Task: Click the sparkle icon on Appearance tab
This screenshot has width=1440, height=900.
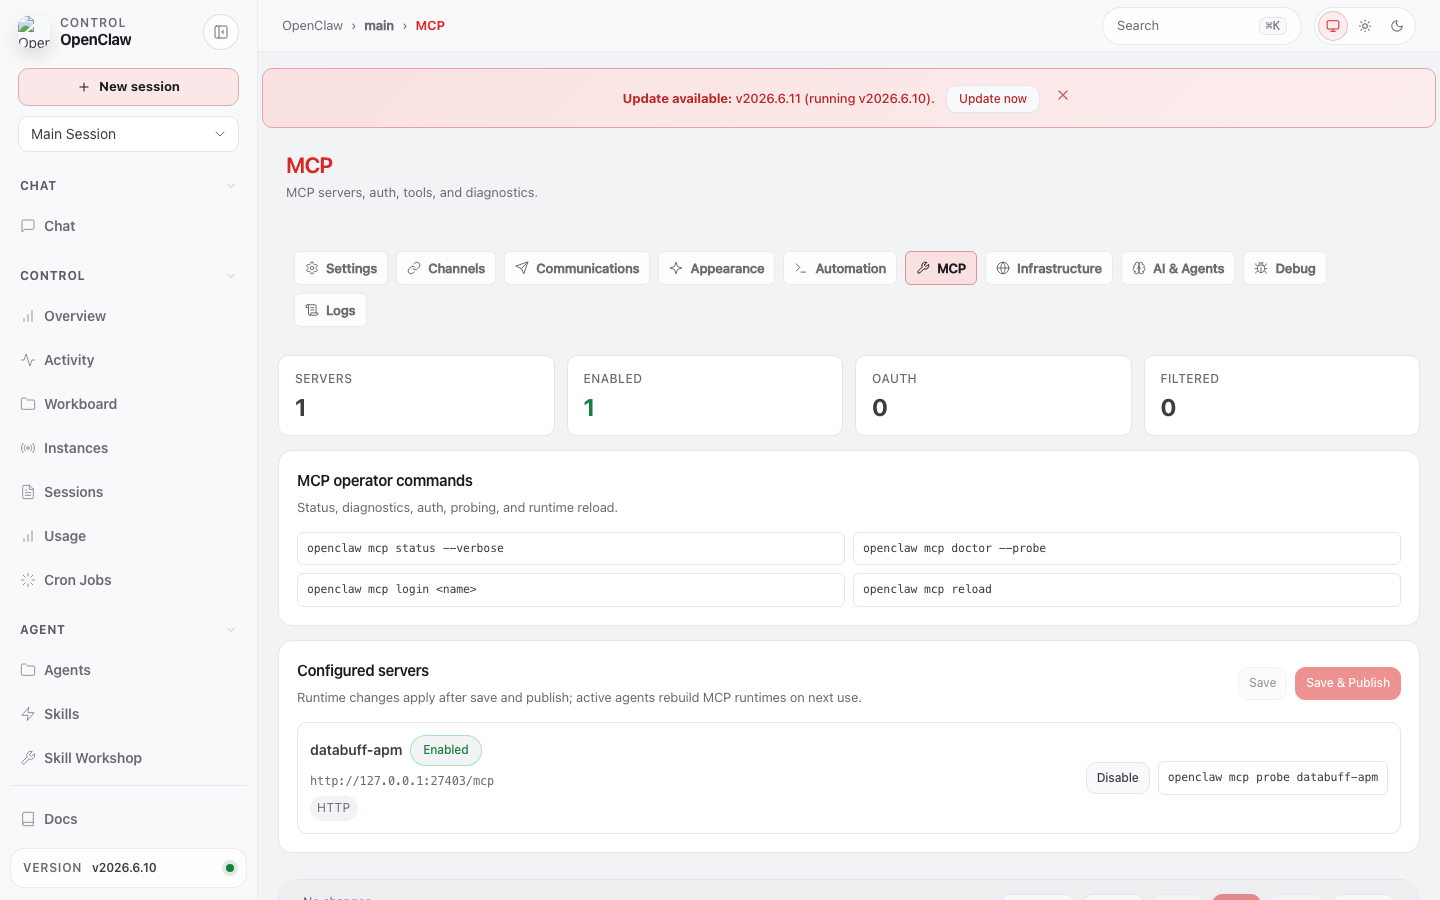Action: (x=676, y=268)
